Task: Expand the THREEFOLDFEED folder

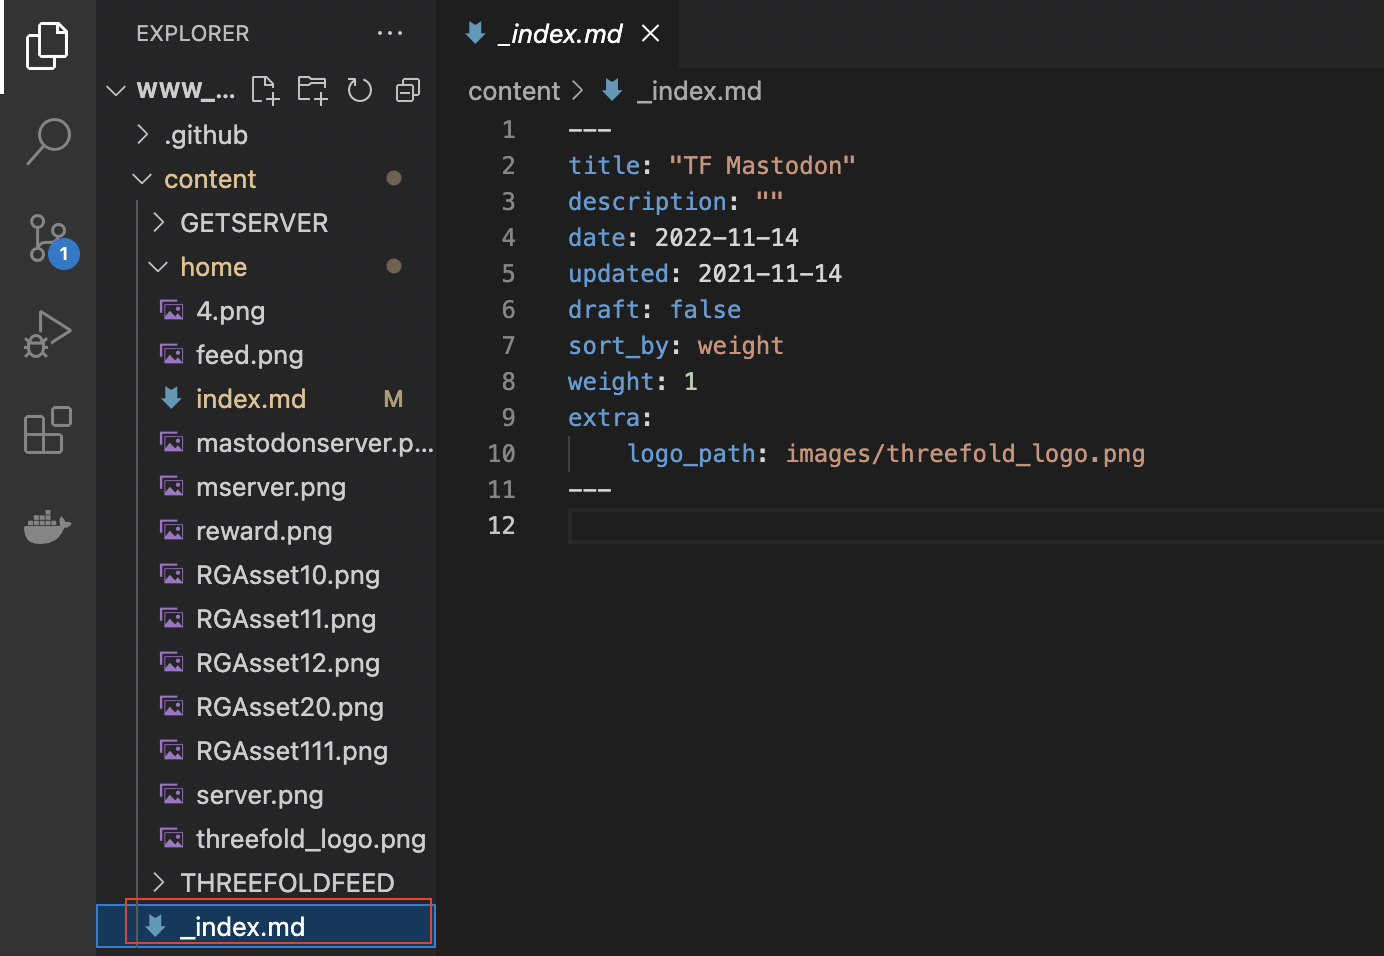Action: coord(287,883)
